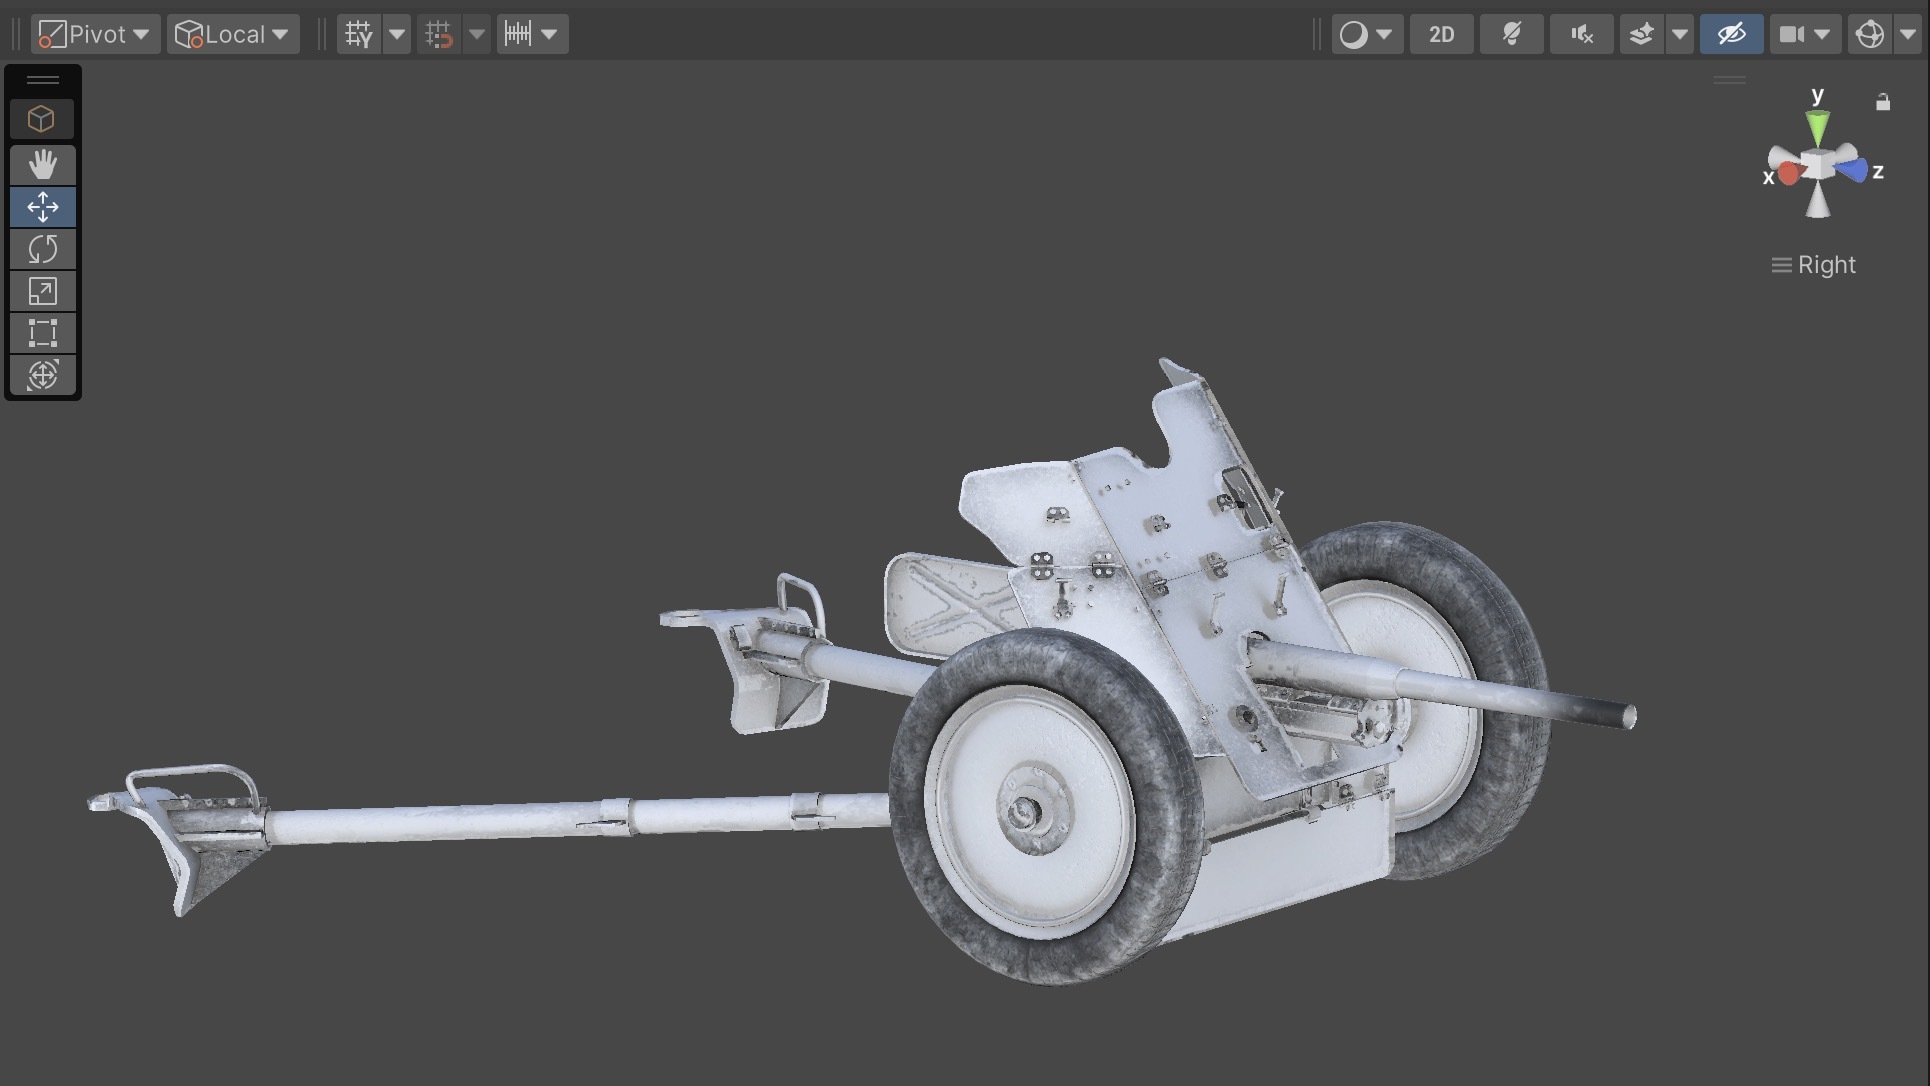Click the bottom negative Y gizmo cone
This screenshot has width=1930, height=1086.
[x=1818, y=200]
